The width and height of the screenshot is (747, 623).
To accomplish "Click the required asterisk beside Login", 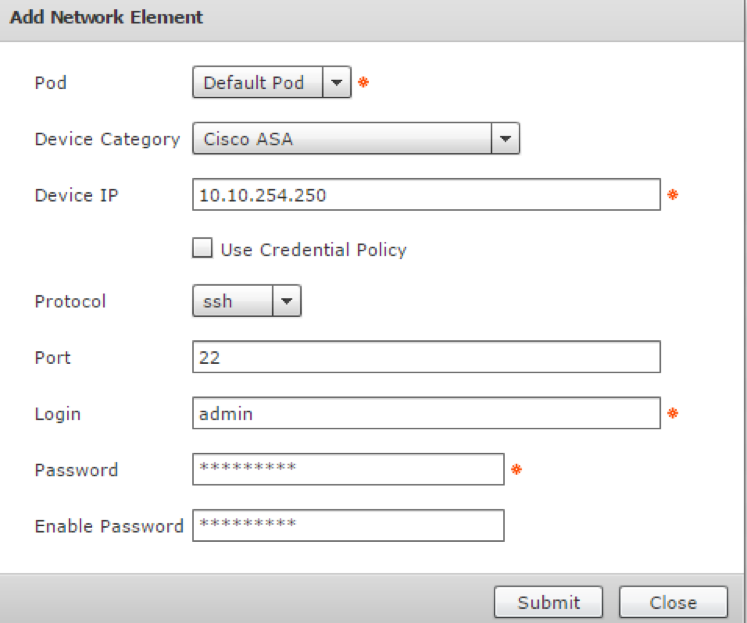I will pos(672,413).
